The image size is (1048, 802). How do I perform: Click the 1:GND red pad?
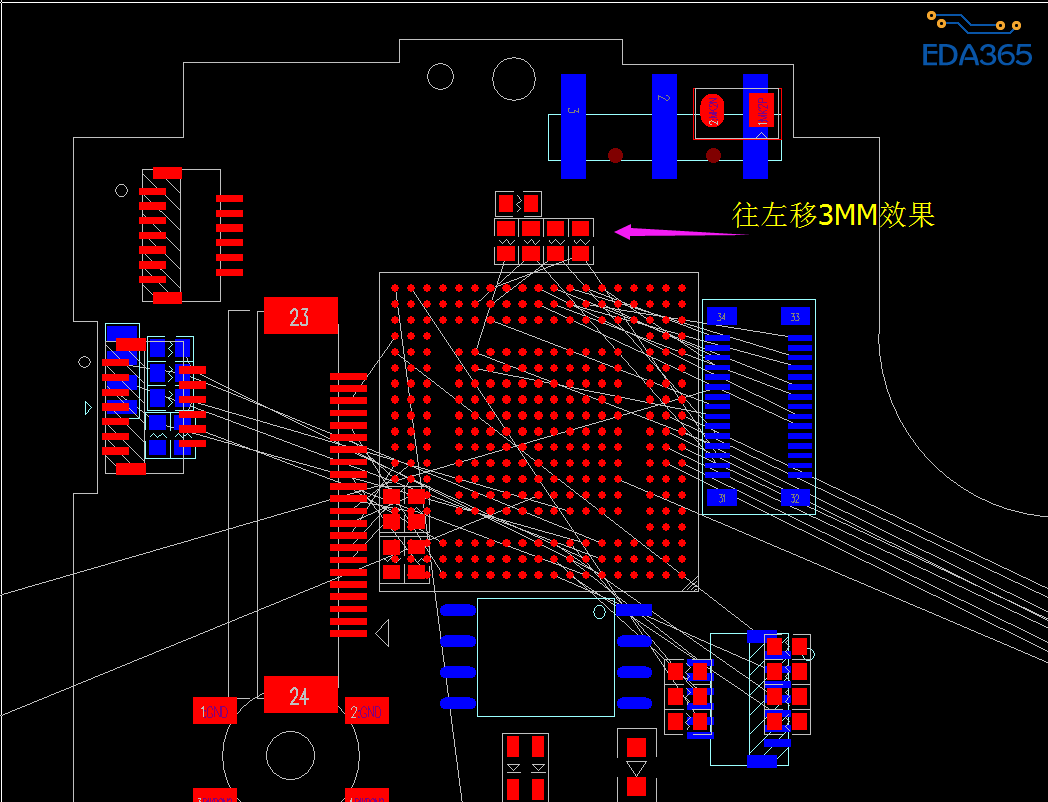click(215, 711)
